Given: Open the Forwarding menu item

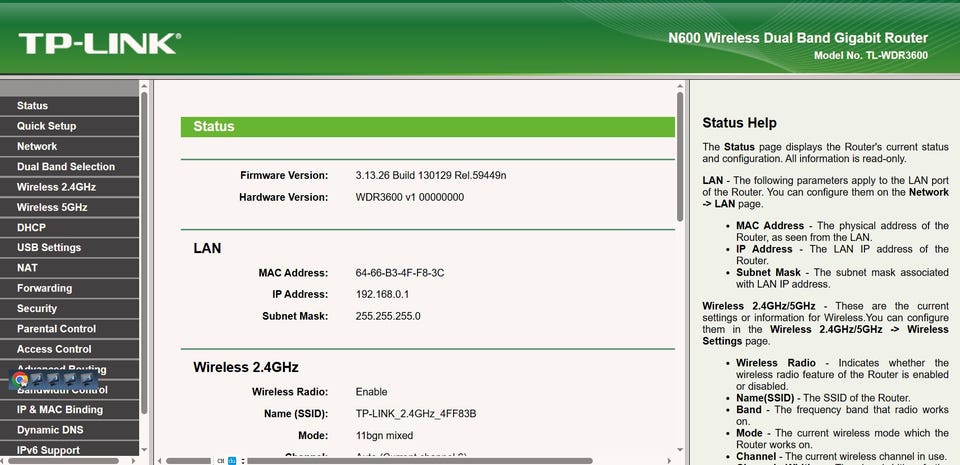Looking at the screenshot, I should point(44,288).
